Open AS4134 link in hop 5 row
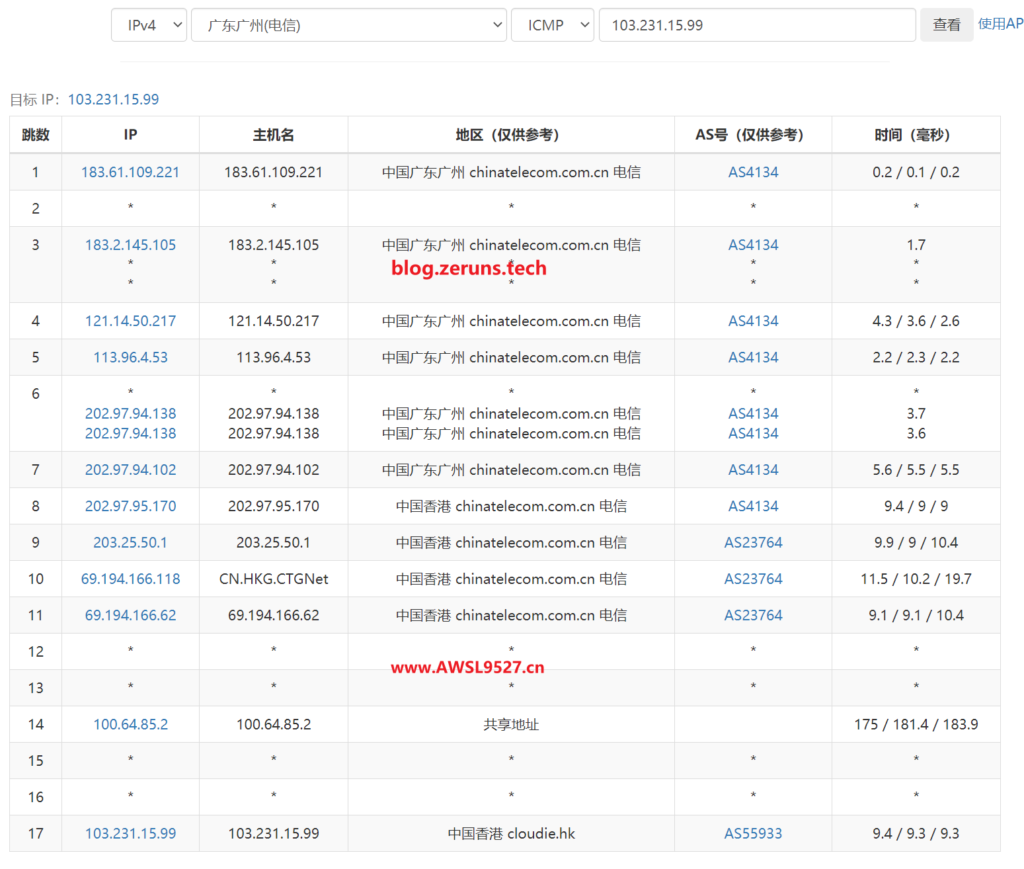 coord(753,358)
